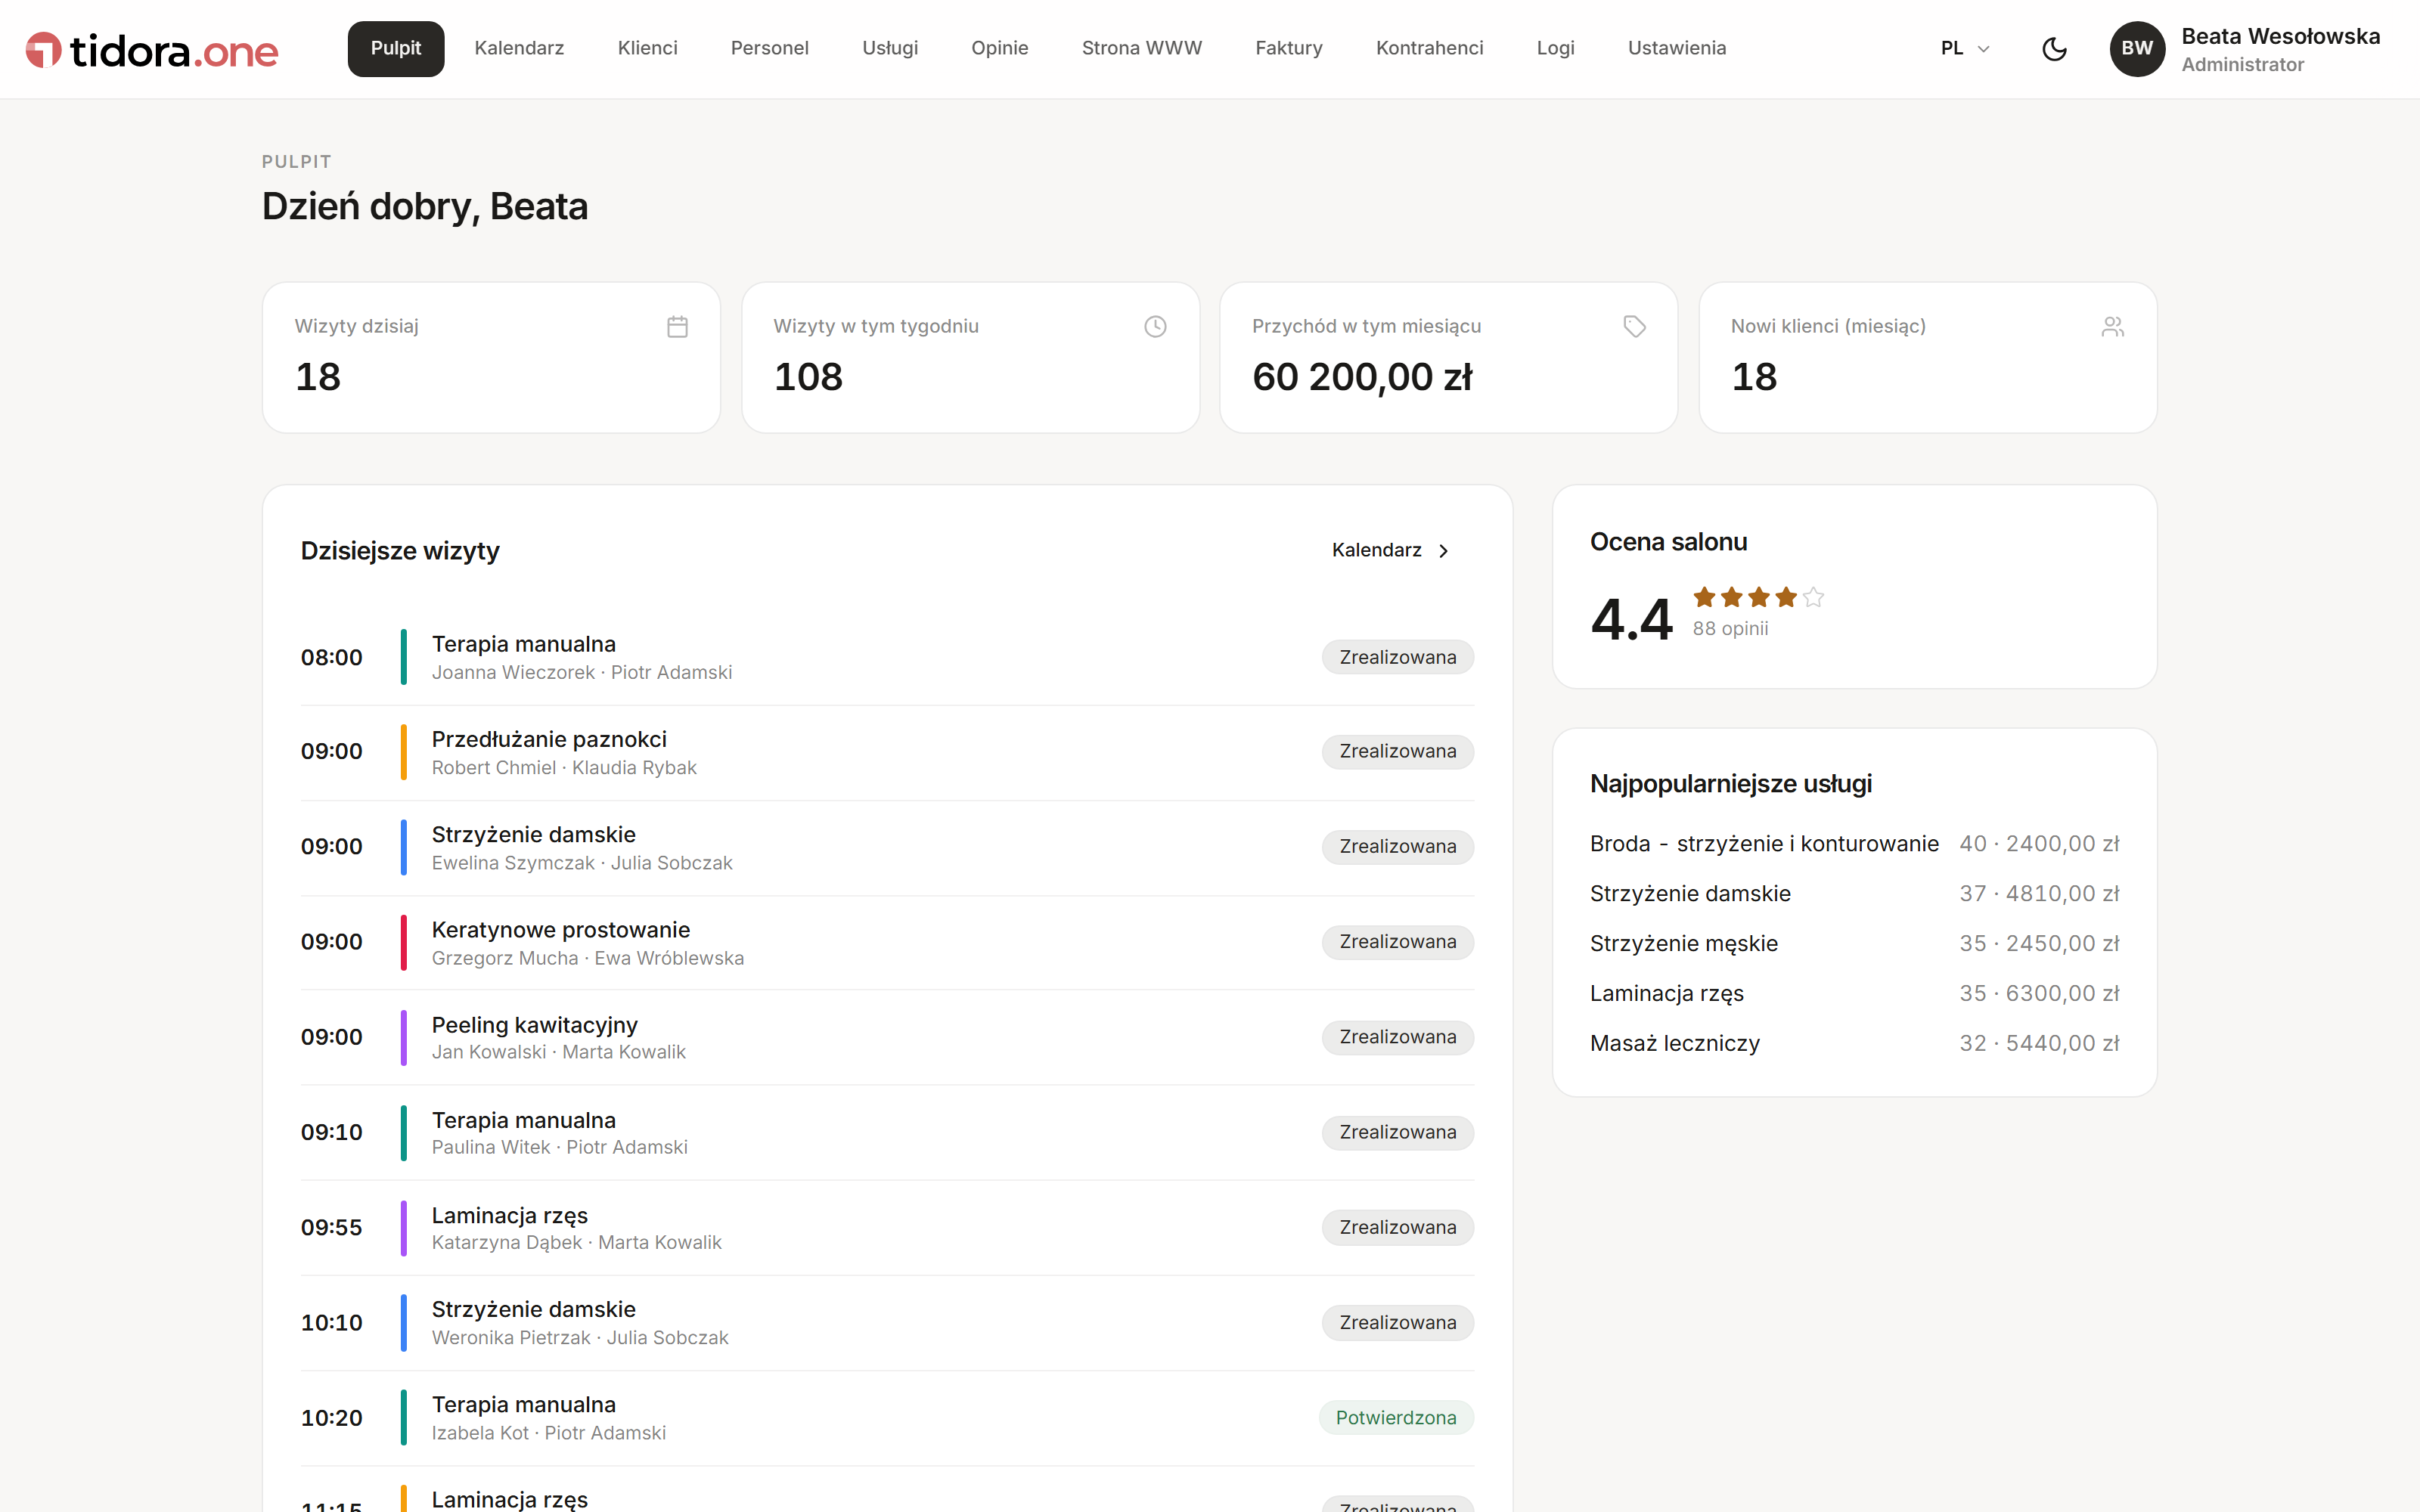Select Strzyżenie damskie with Weronika Pietrzak
2420x1512 pixels.
coord(887,1323)
